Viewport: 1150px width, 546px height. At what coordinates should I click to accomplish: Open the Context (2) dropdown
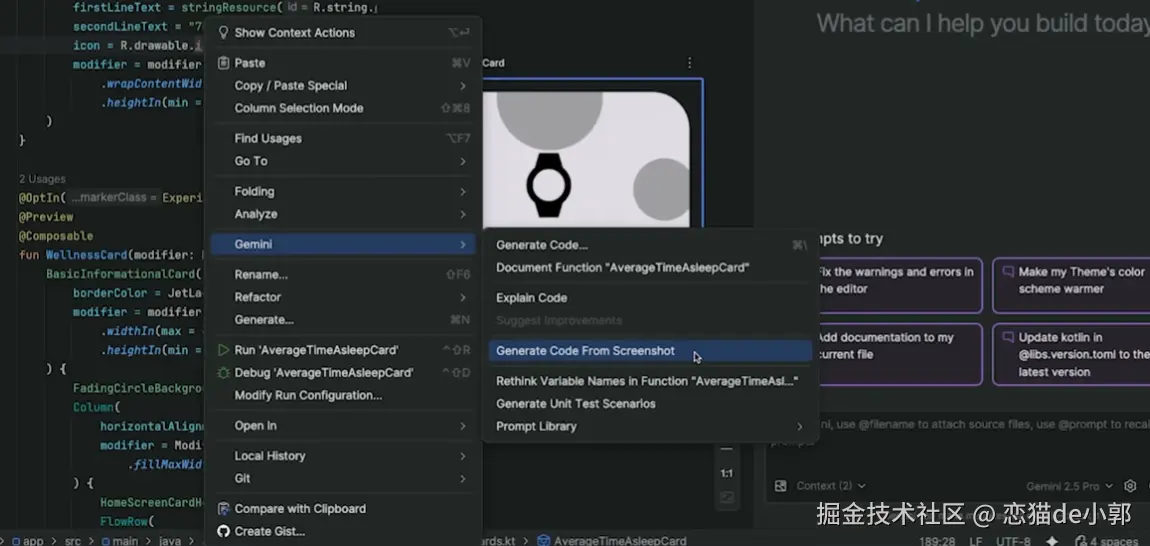click(831, 486)
